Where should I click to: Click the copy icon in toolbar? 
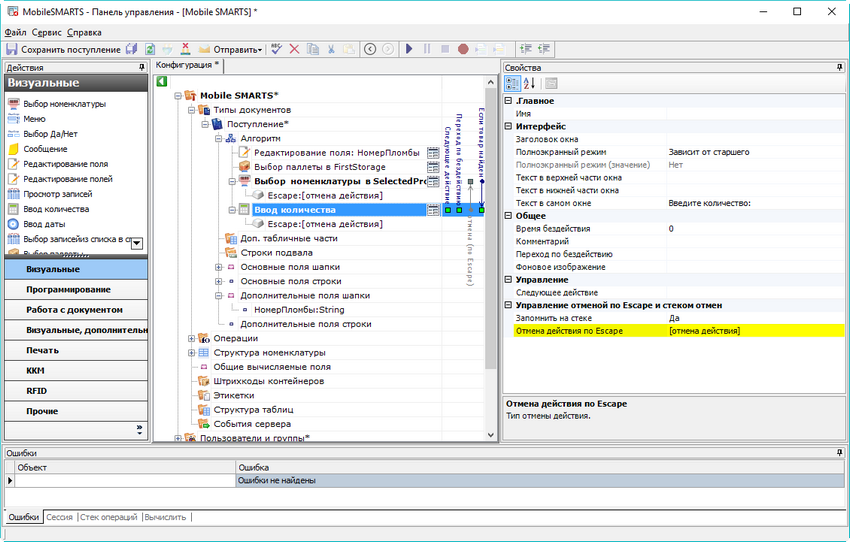[313, 49]
